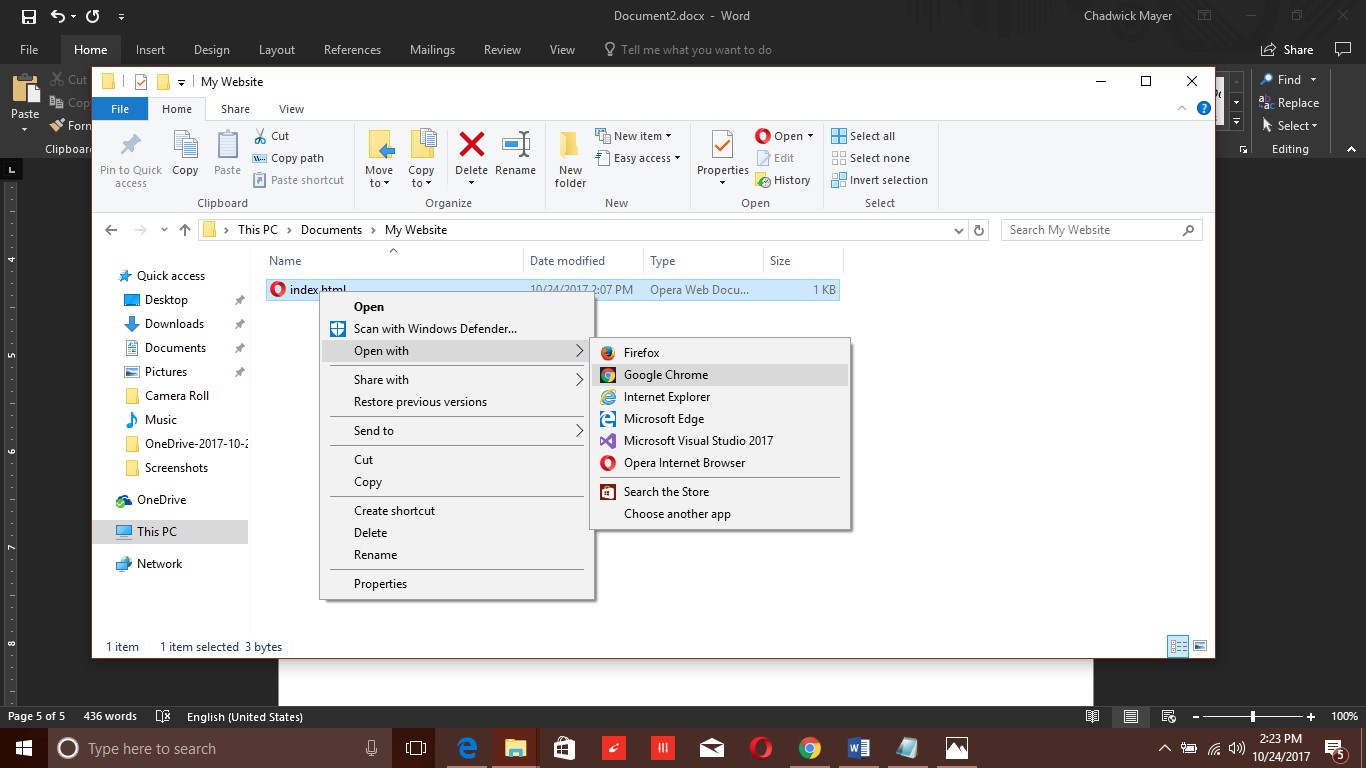
Task: Click Create shortcut in context menu
Action: [x=457, y=511]
